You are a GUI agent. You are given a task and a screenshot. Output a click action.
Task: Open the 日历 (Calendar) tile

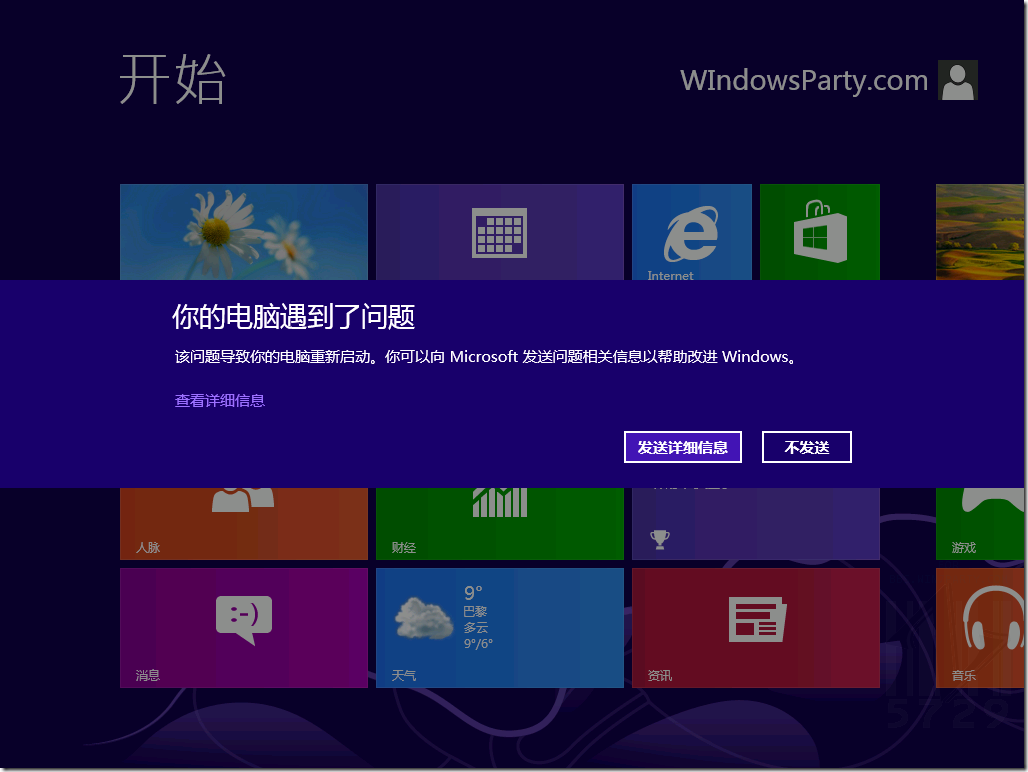point(500,232)
